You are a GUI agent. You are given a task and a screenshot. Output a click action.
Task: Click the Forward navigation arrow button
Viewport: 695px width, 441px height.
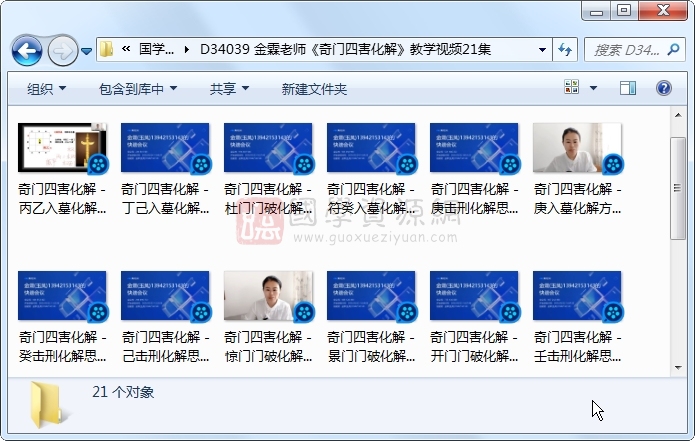62,51
